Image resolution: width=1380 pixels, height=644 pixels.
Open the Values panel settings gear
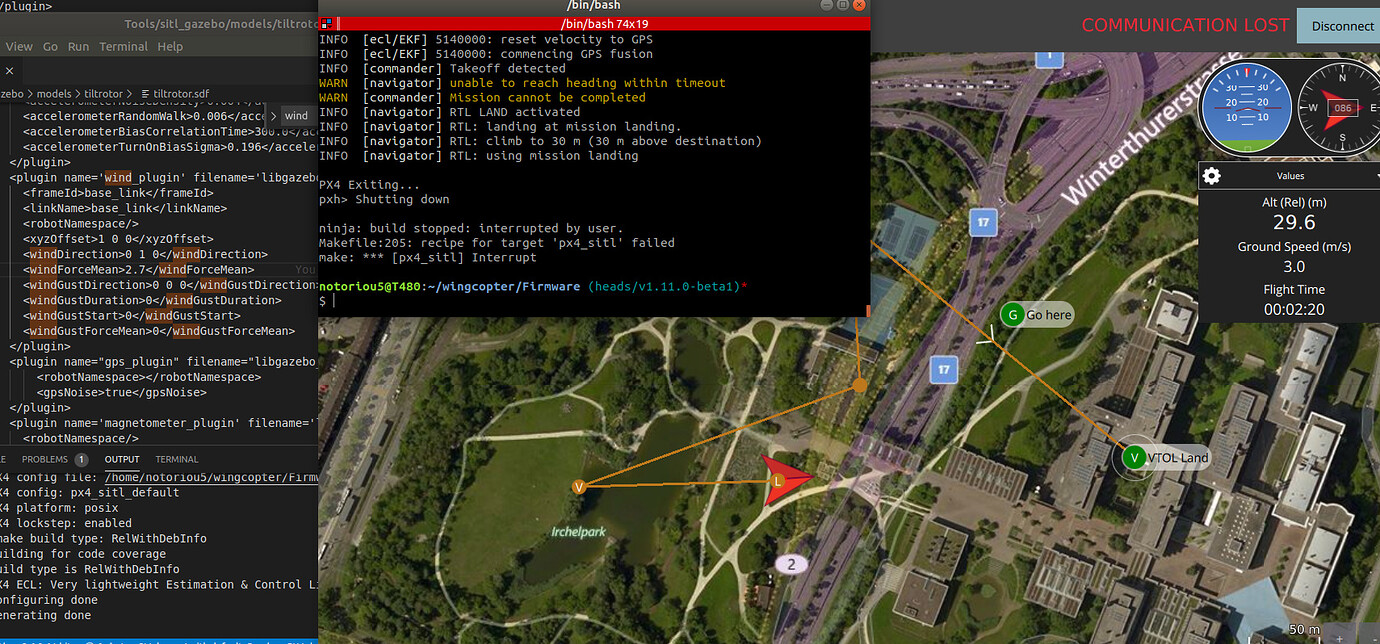1212,175
